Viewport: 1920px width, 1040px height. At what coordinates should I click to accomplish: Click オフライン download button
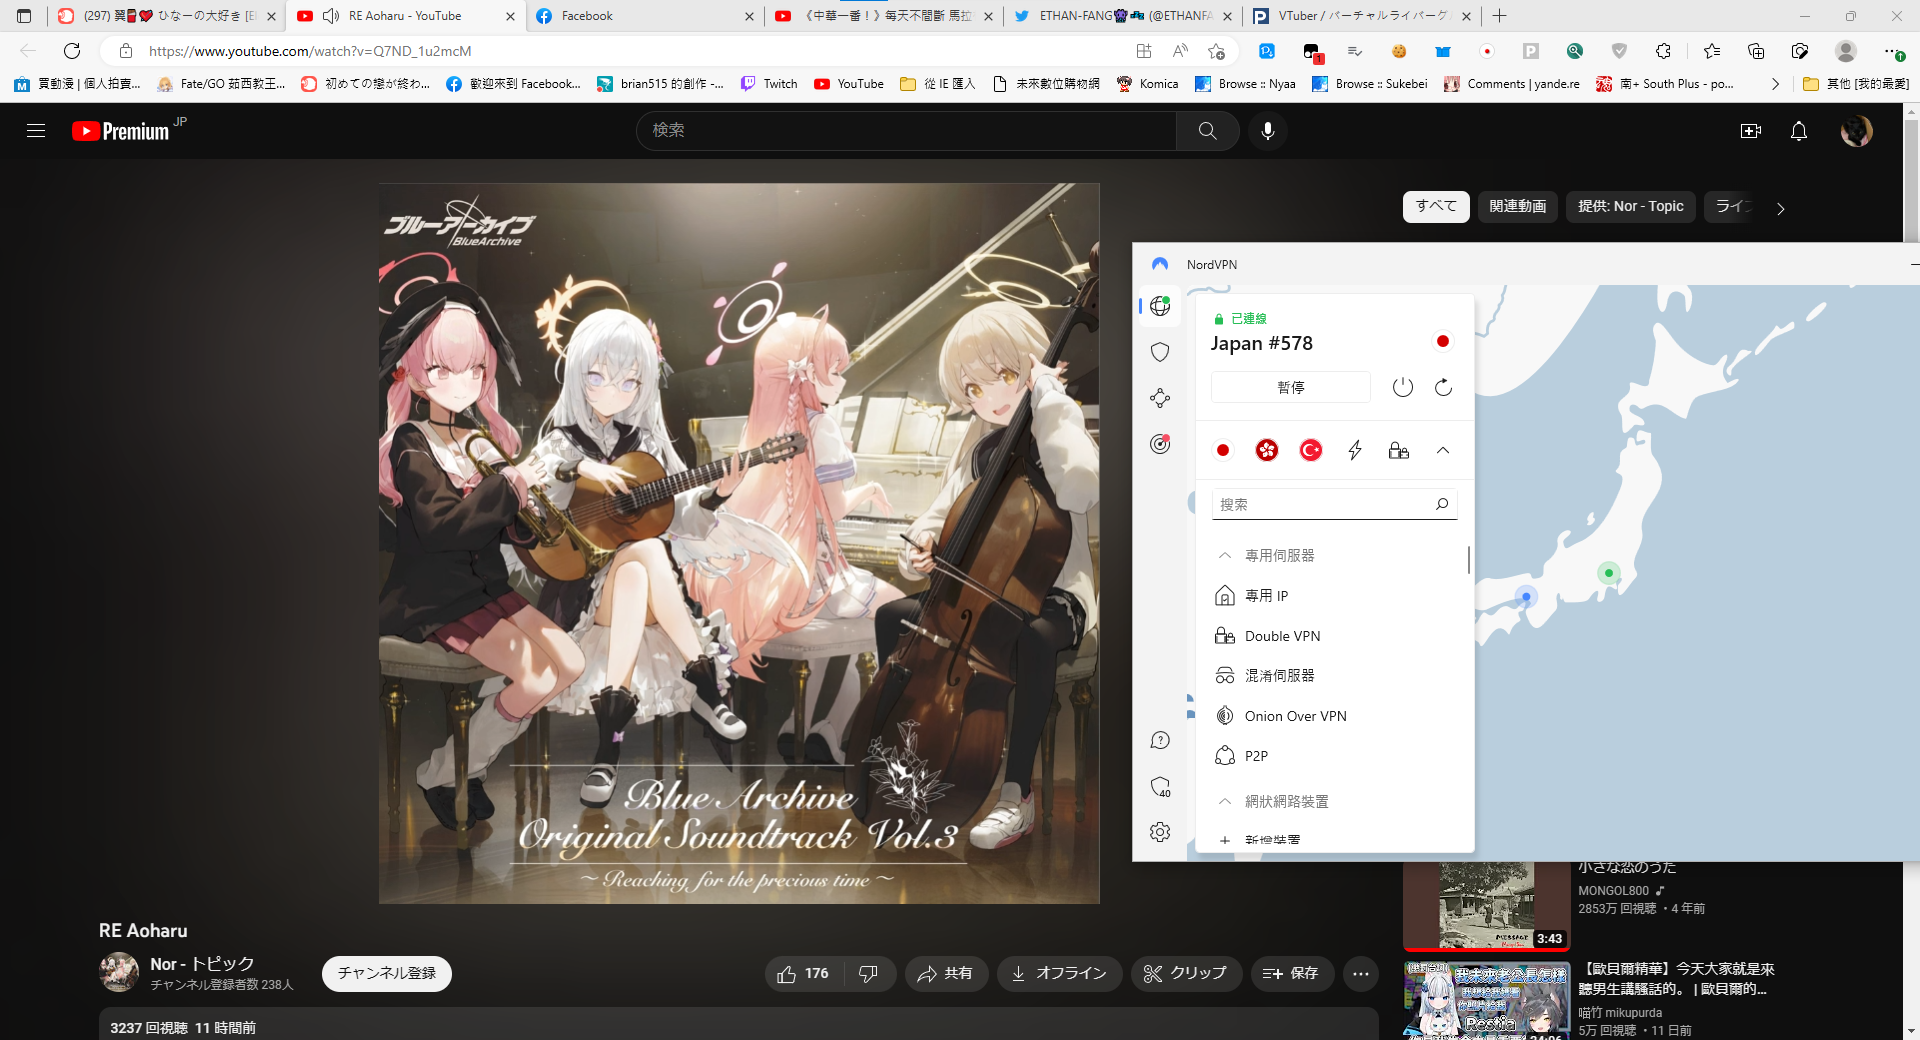(x=1059, y=973)
